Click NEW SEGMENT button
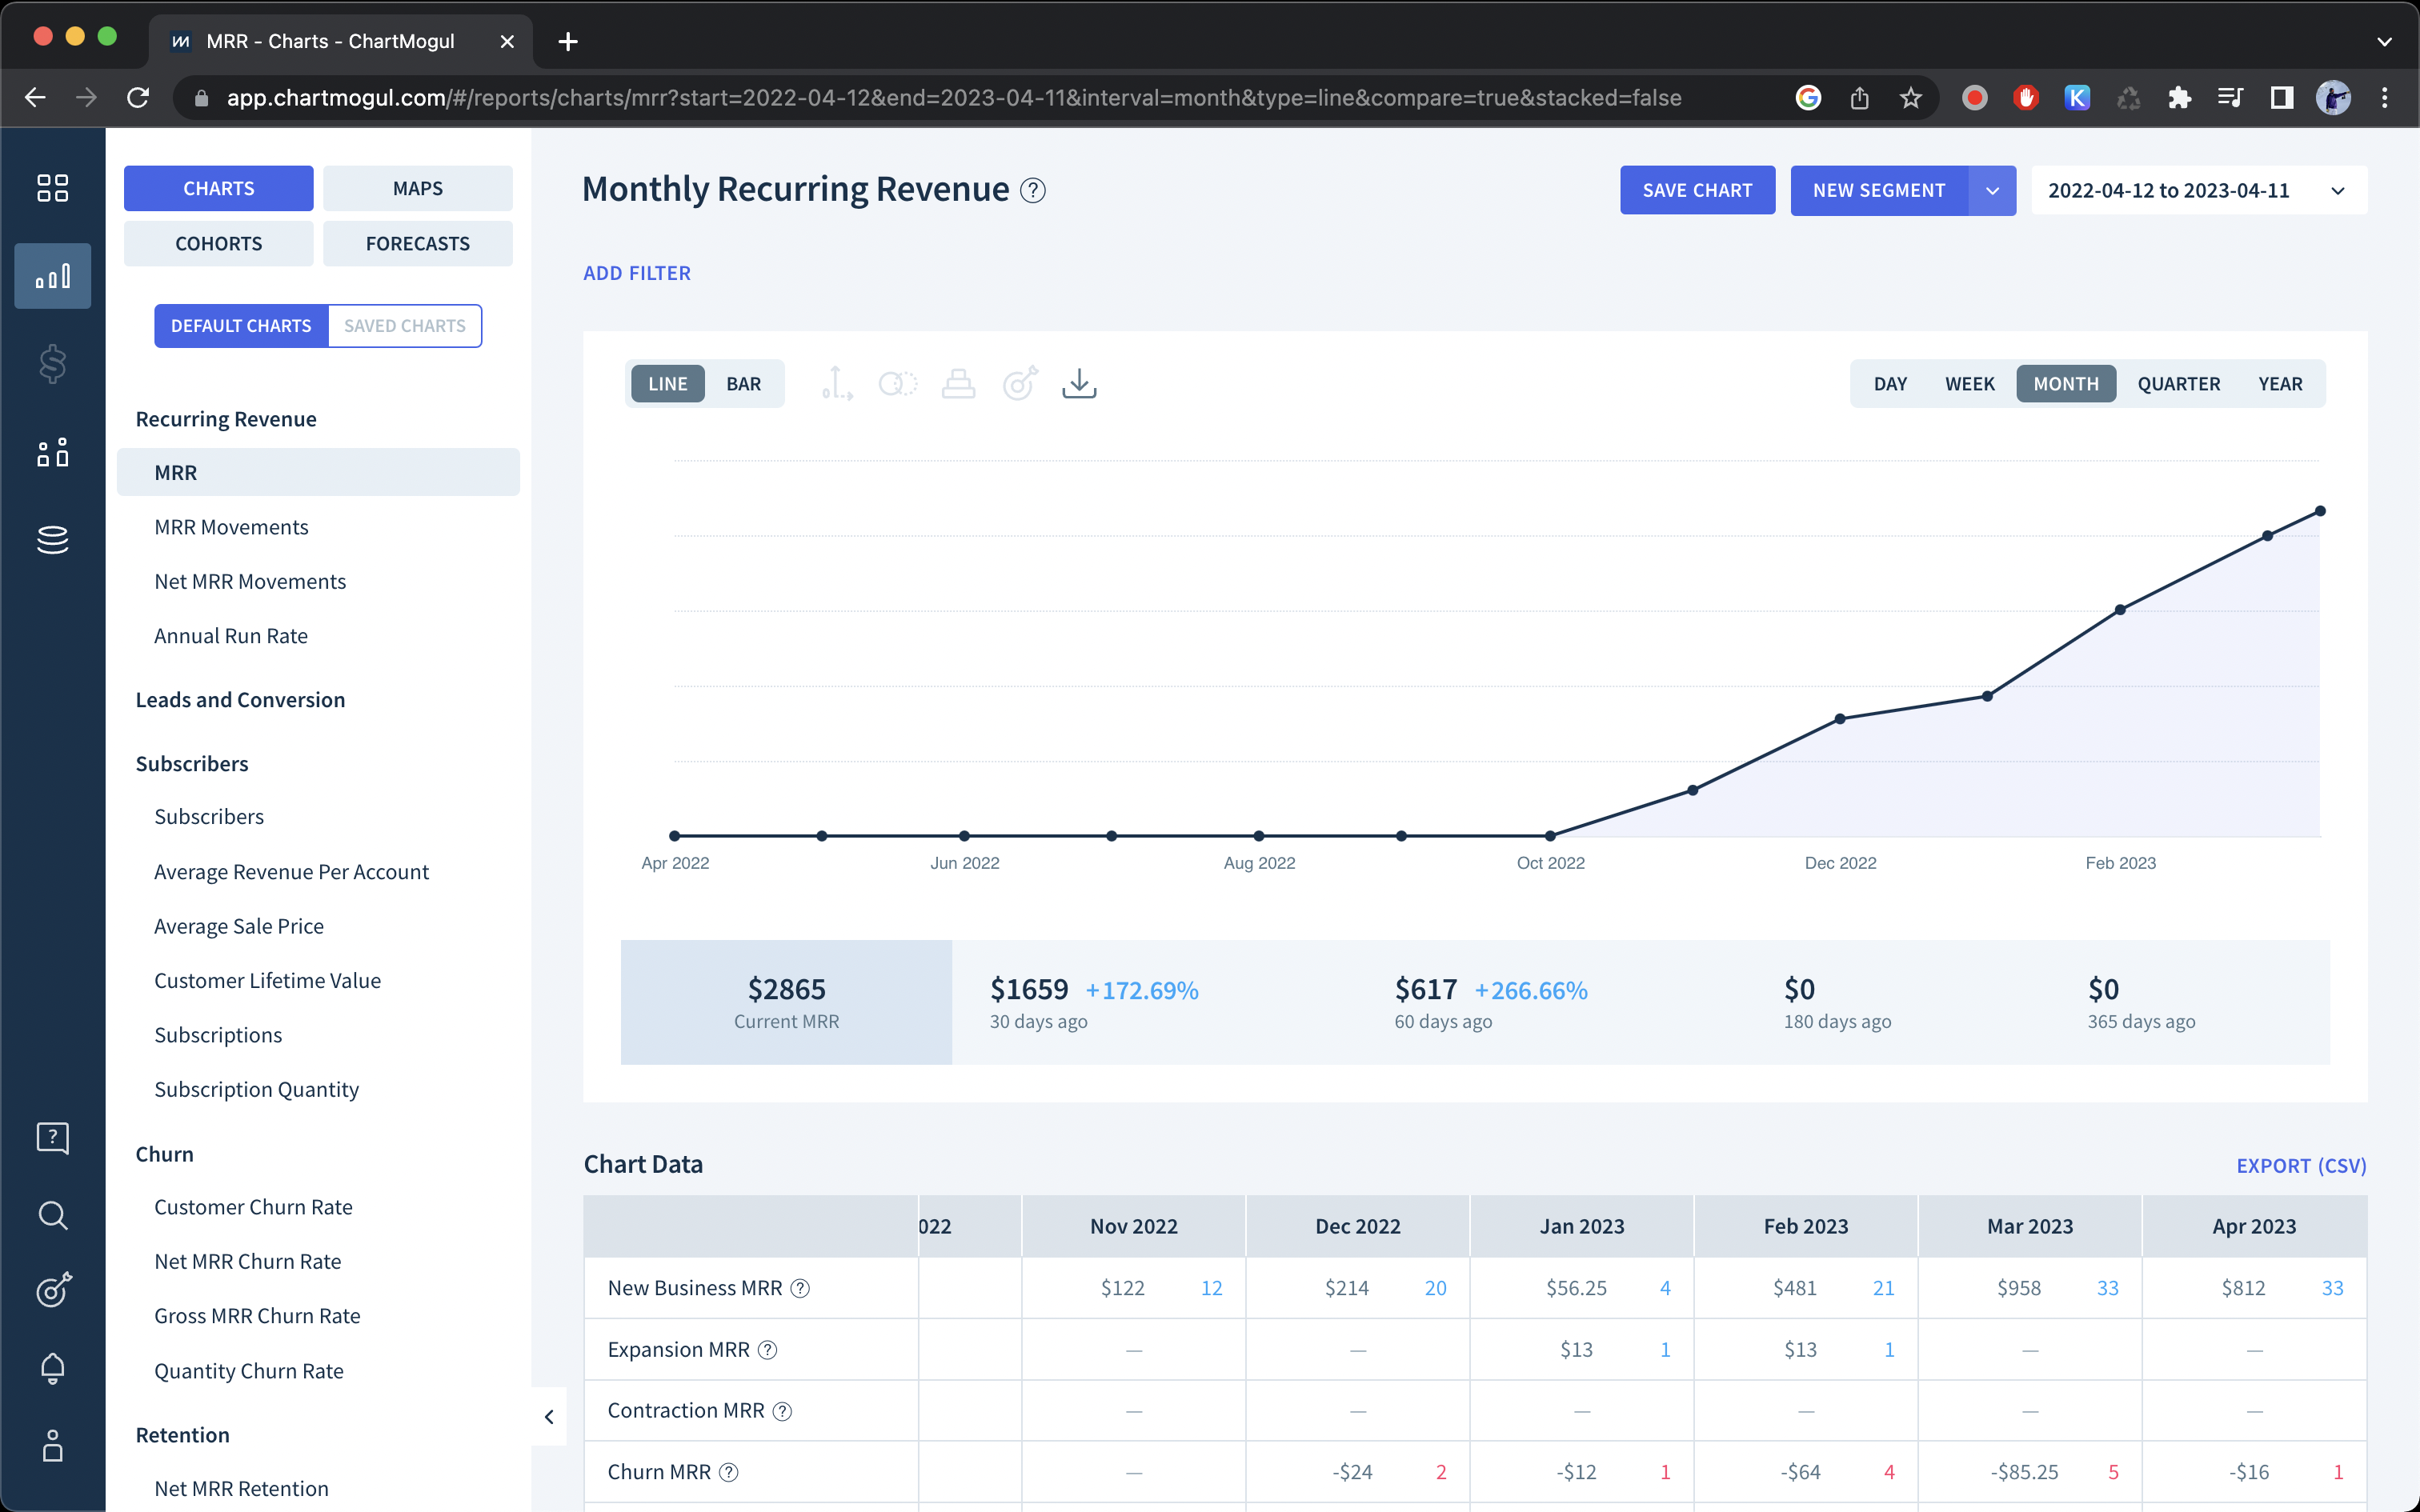 coord(1879,190)
